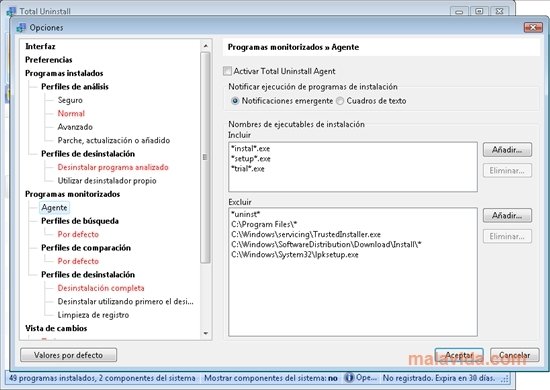This screenshot has height=390, width=550.
Task: Select Cuadros de texto radio option
Action: coord(340,101)
